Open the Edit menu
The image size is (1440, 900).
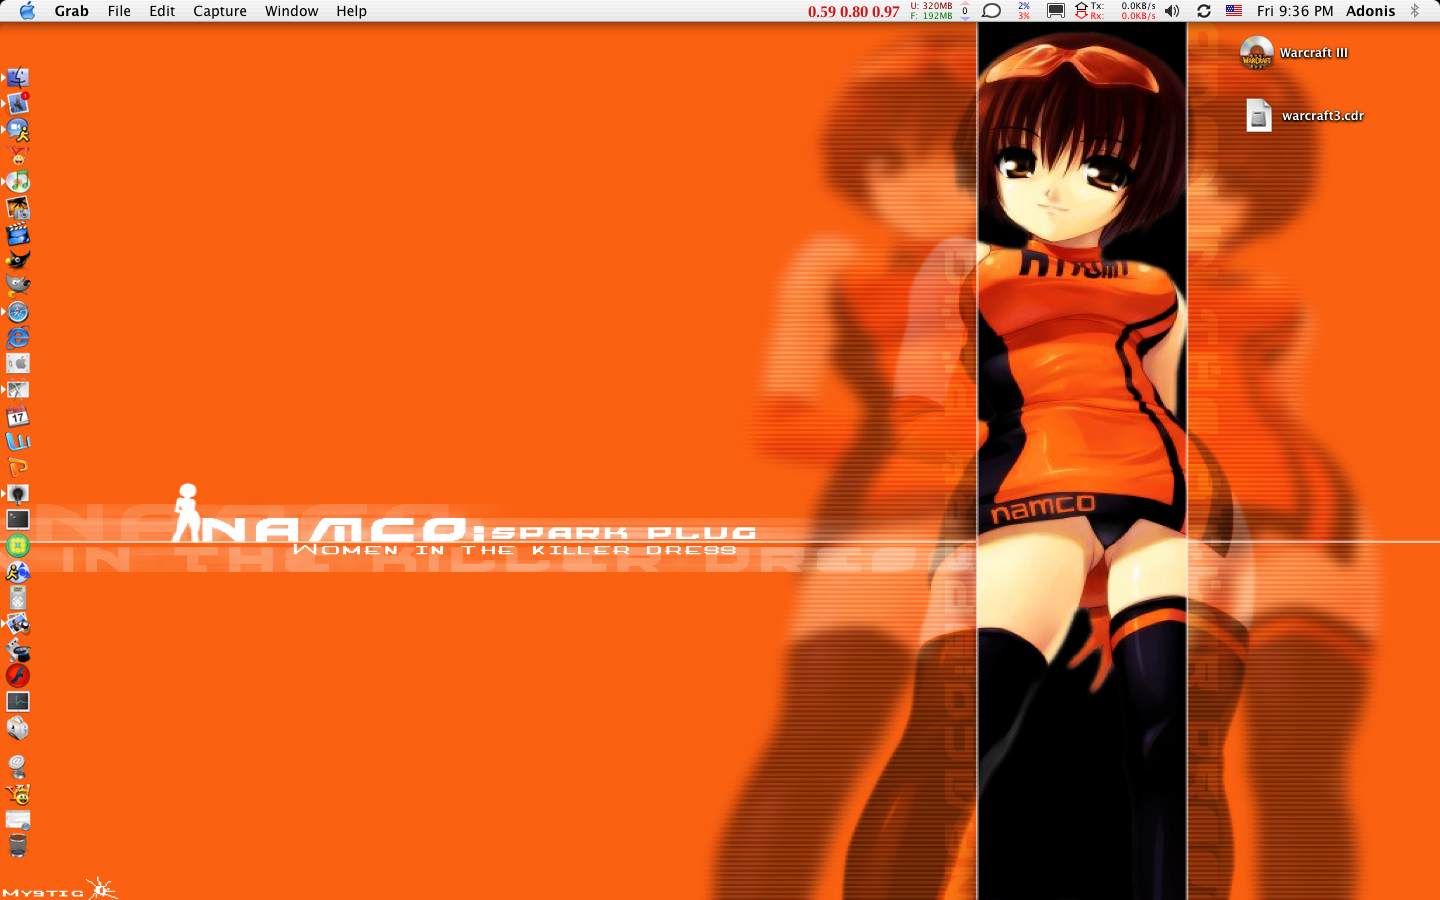[162, 11]
